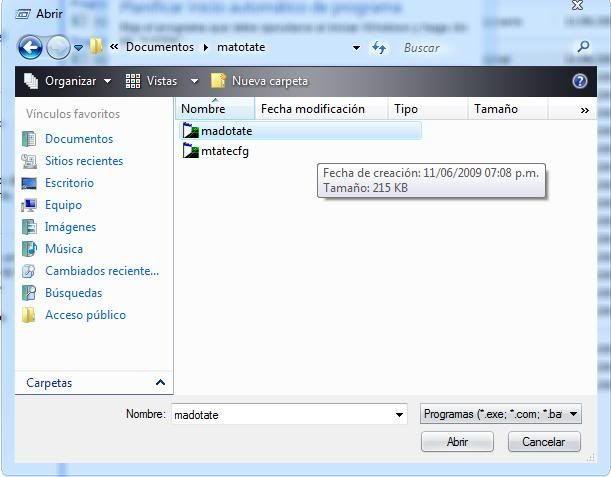Go back with the blue Back arrow
Image resolution: width=611 pixels, height=477 pixels.
coord(30,48)
